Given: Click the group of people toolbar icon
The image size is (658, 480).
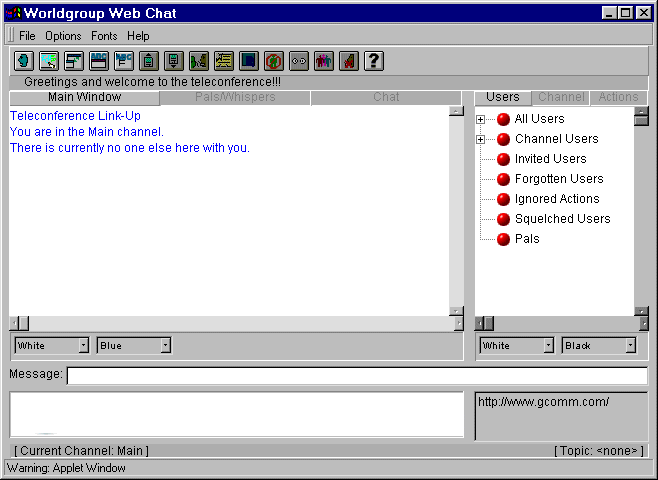Looking at the screenshot, I should click(x=323, y=61).
